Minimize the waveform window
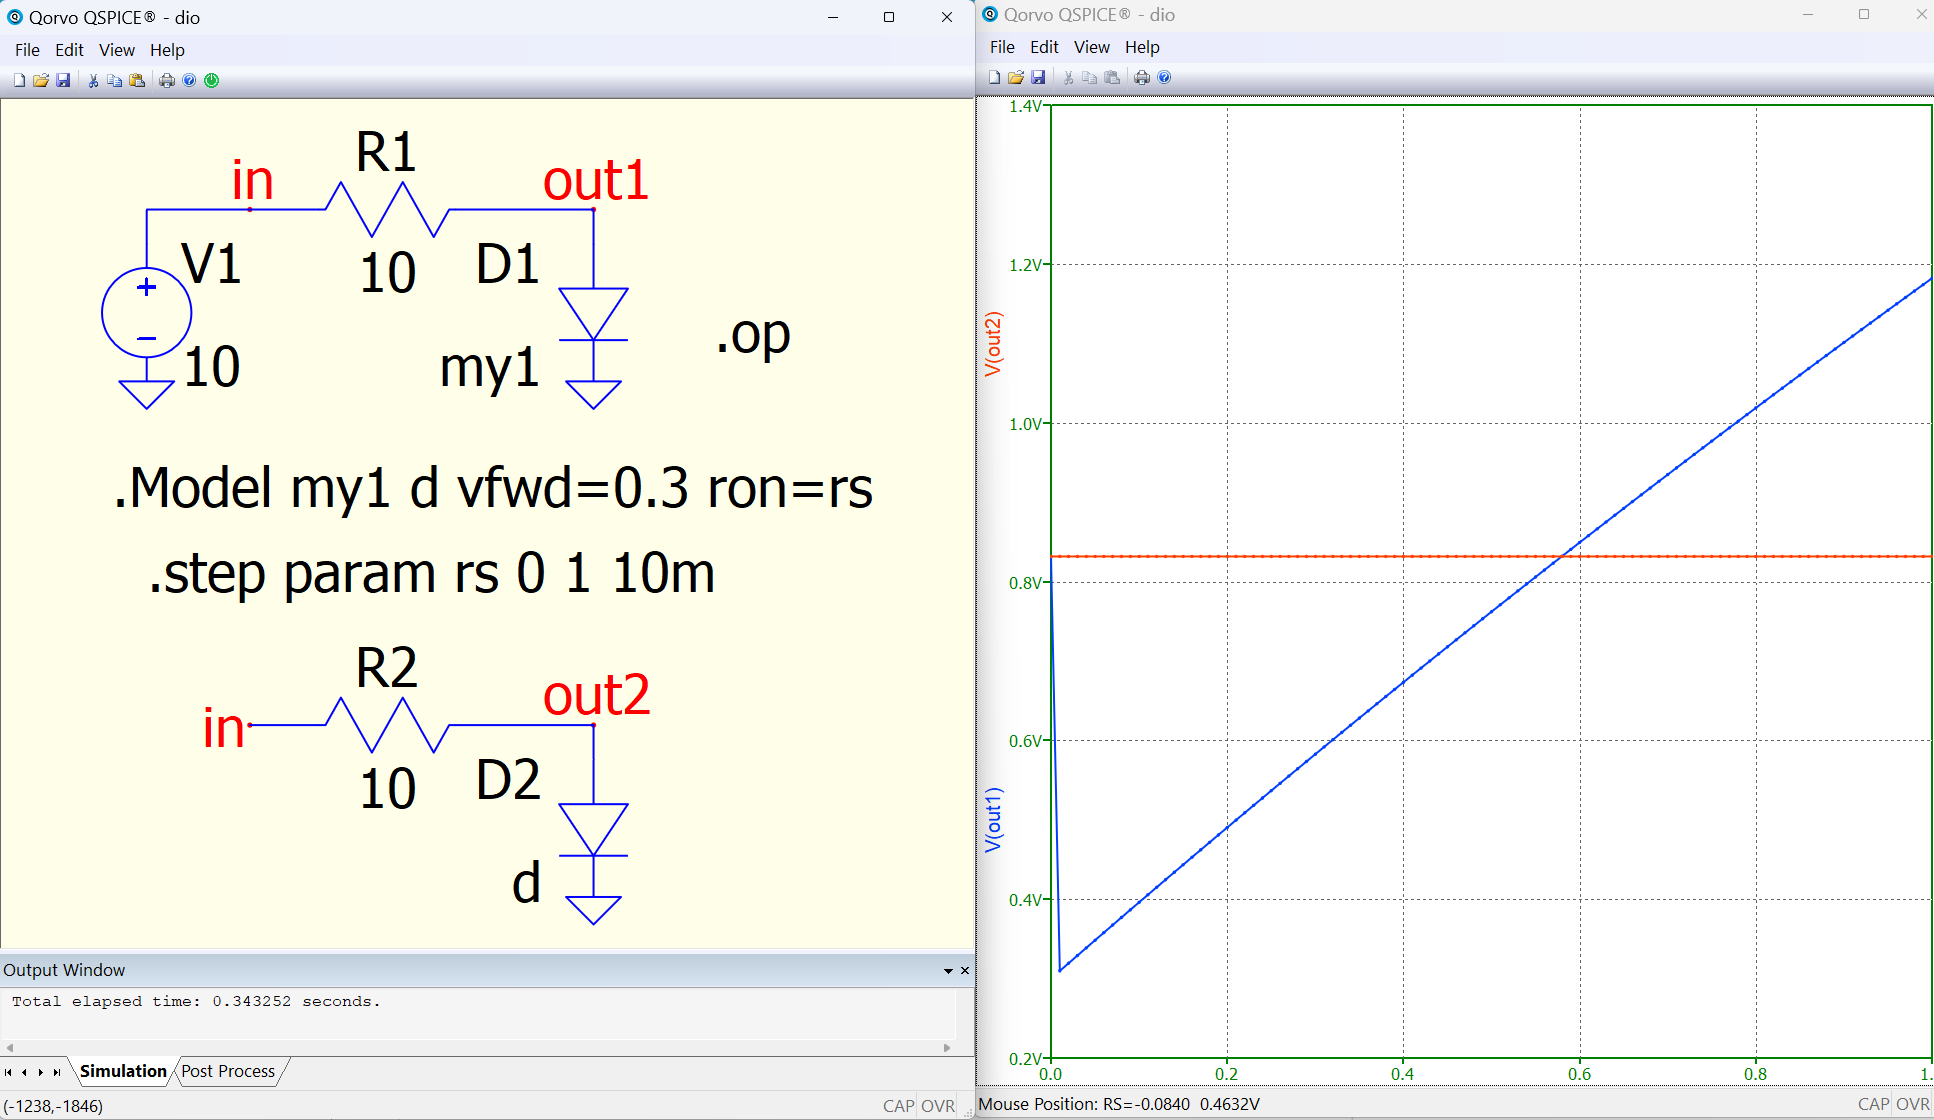This screenshot has height=1120, width=1934. click(x=1808, y=14)
